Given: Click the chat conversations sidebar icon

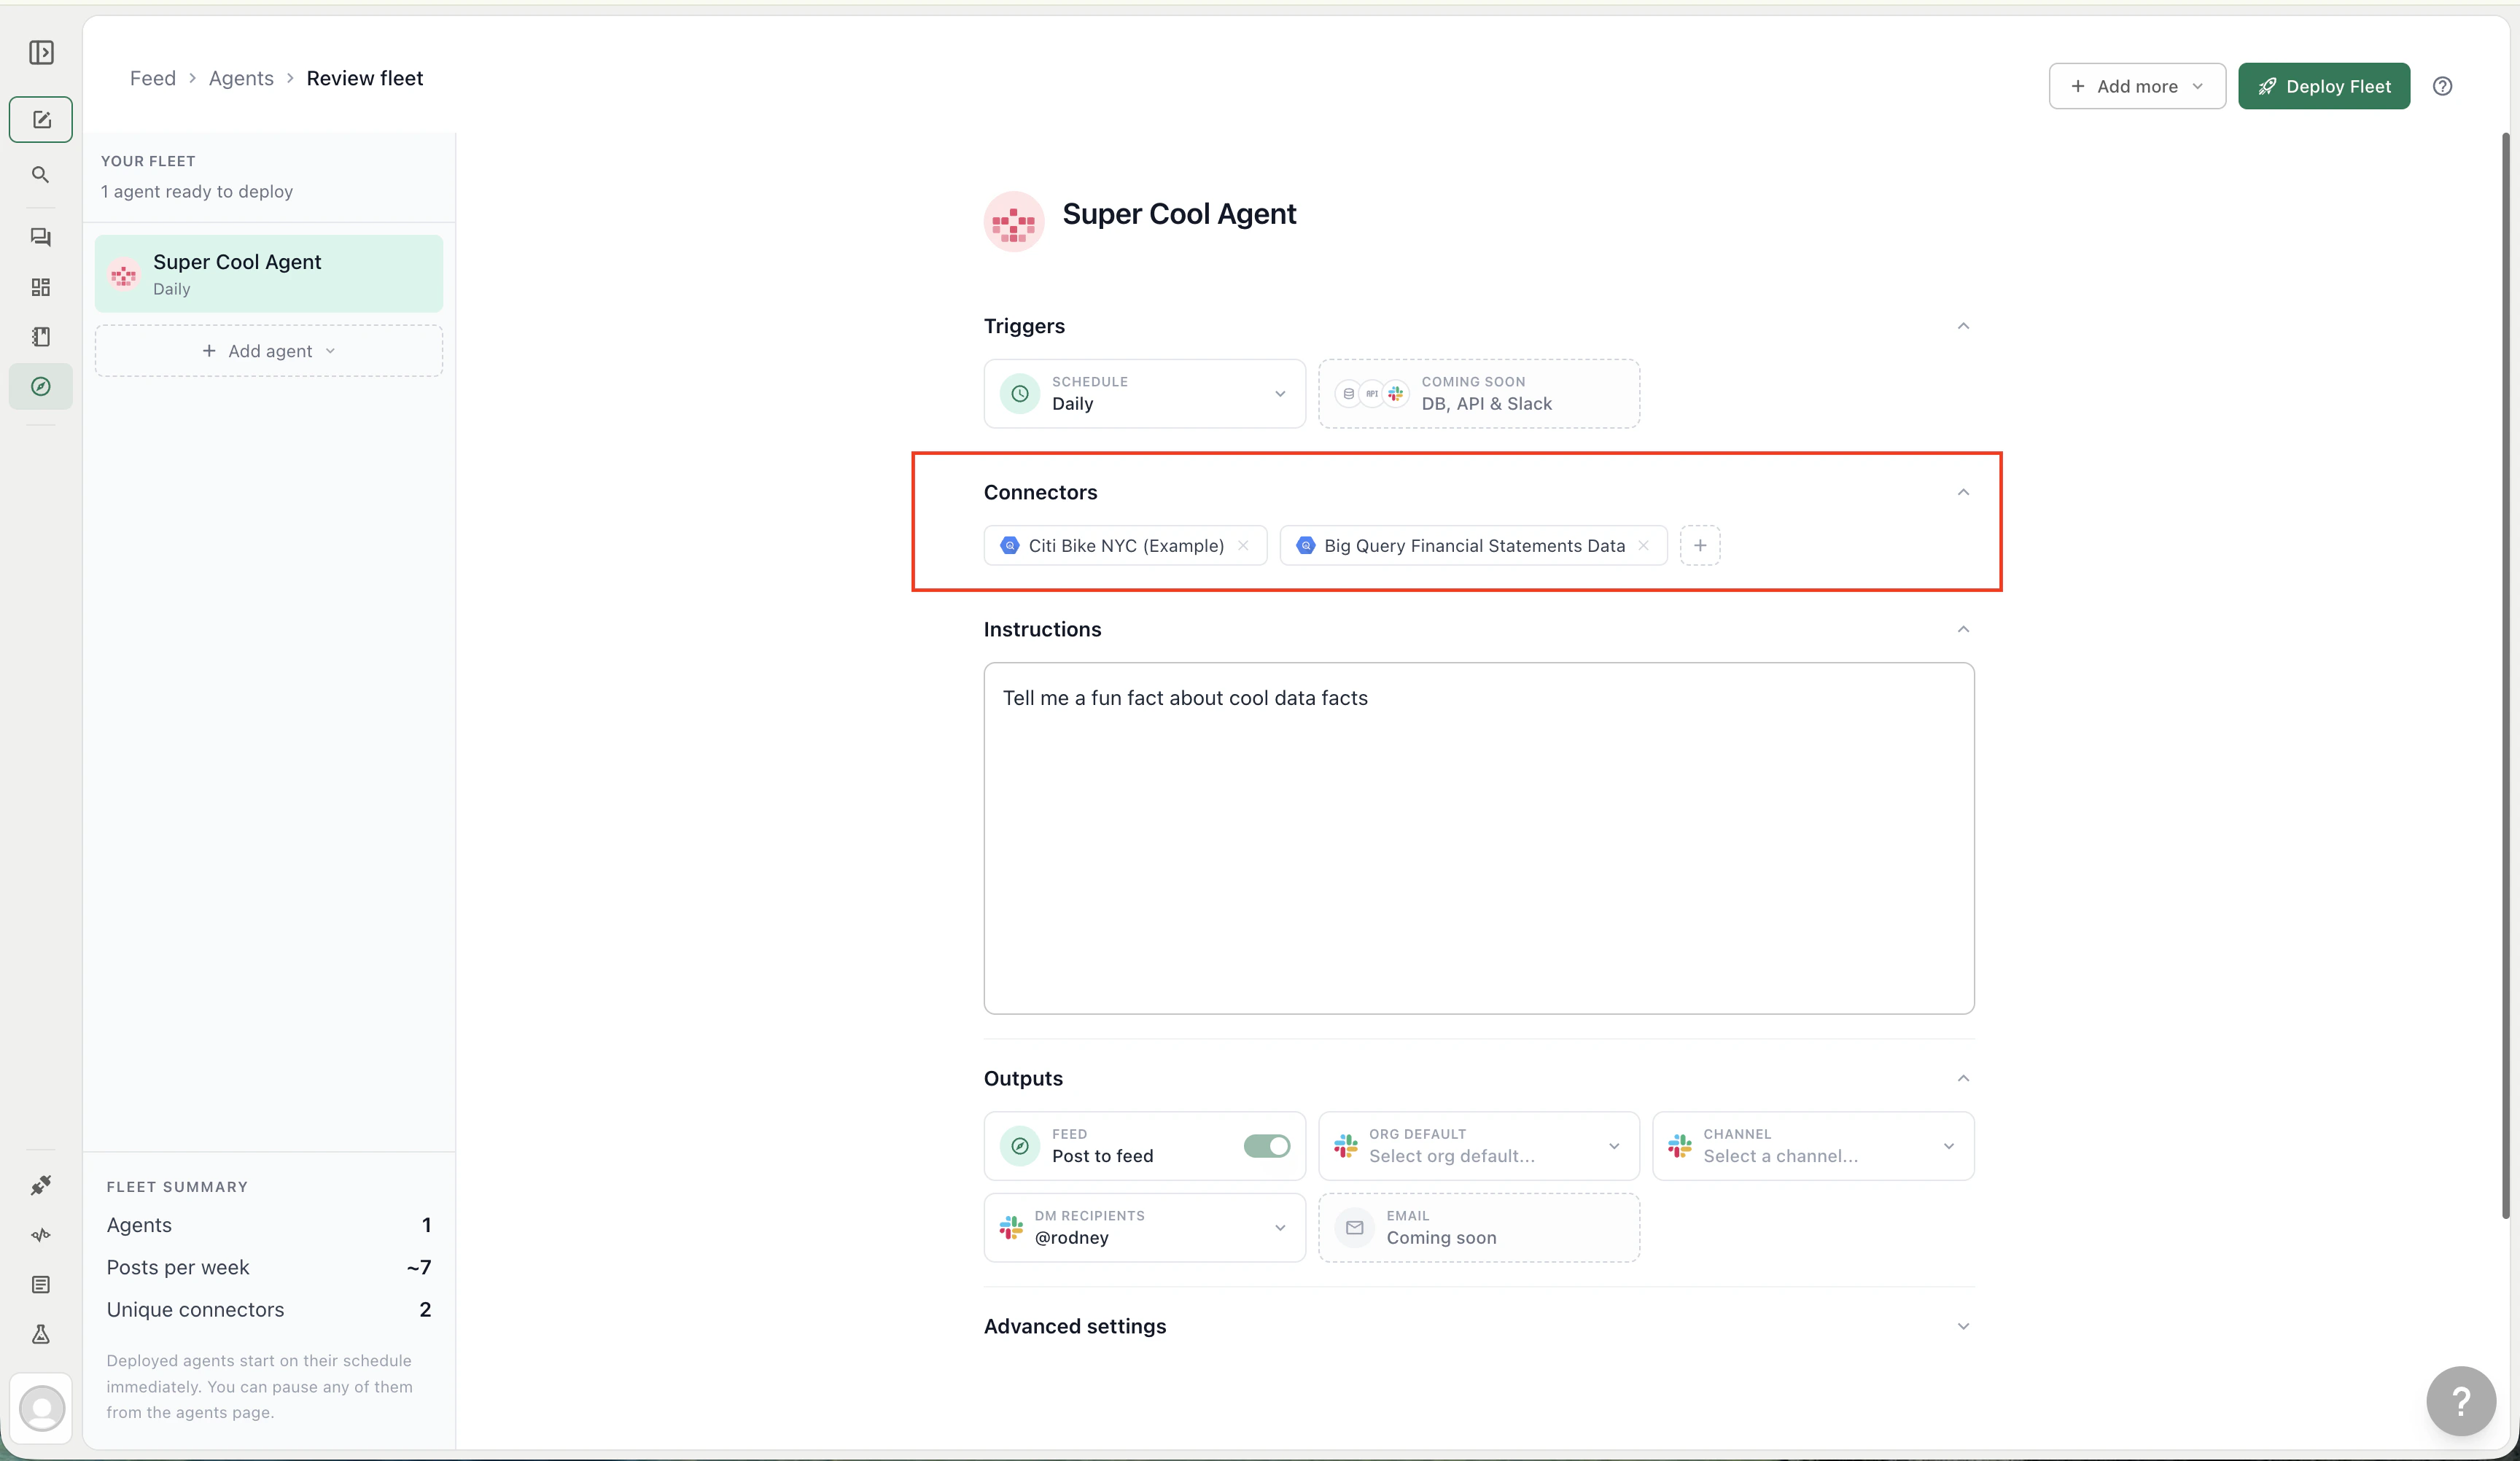Looking at the screenshot, I should pos(41,237).
